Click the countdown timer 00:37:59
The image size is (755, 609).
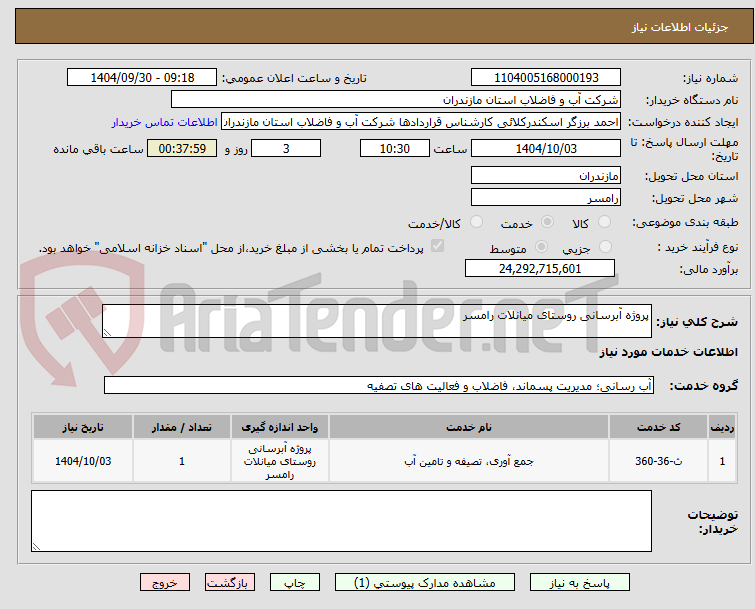[182, 148]
